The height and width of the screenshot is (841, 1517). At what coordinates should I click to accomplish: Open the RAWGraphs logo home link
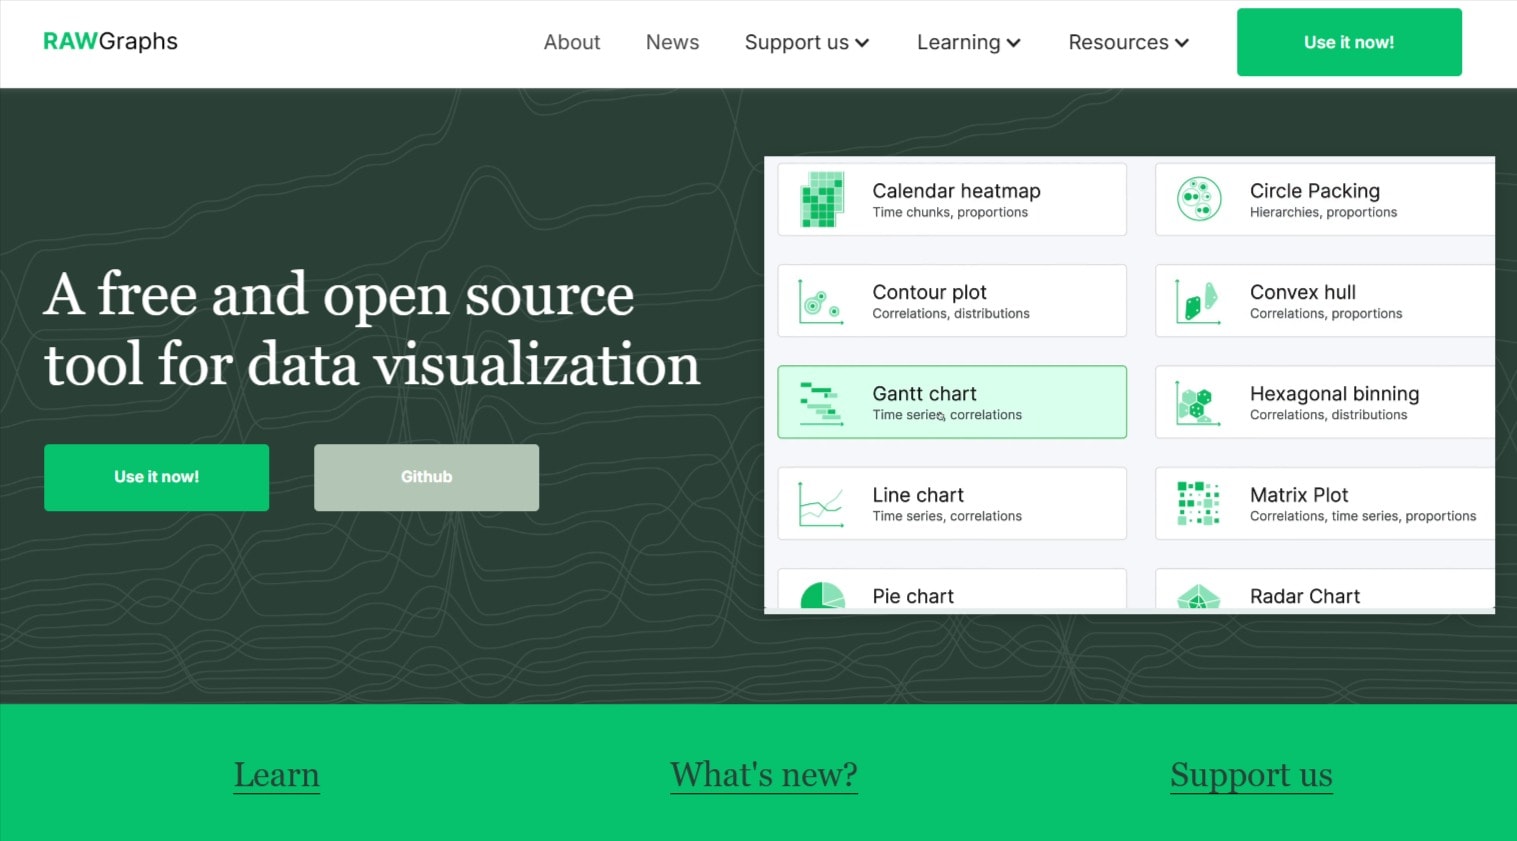pyautogui.click(x=110, y=41)
